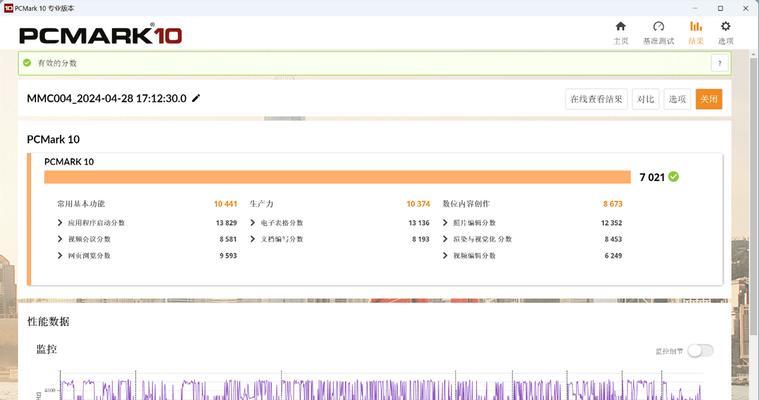The width and height of the screenshot is (759, 400).
Task: Click the green valid-score check icon in banner
Action: coord(27,63)
